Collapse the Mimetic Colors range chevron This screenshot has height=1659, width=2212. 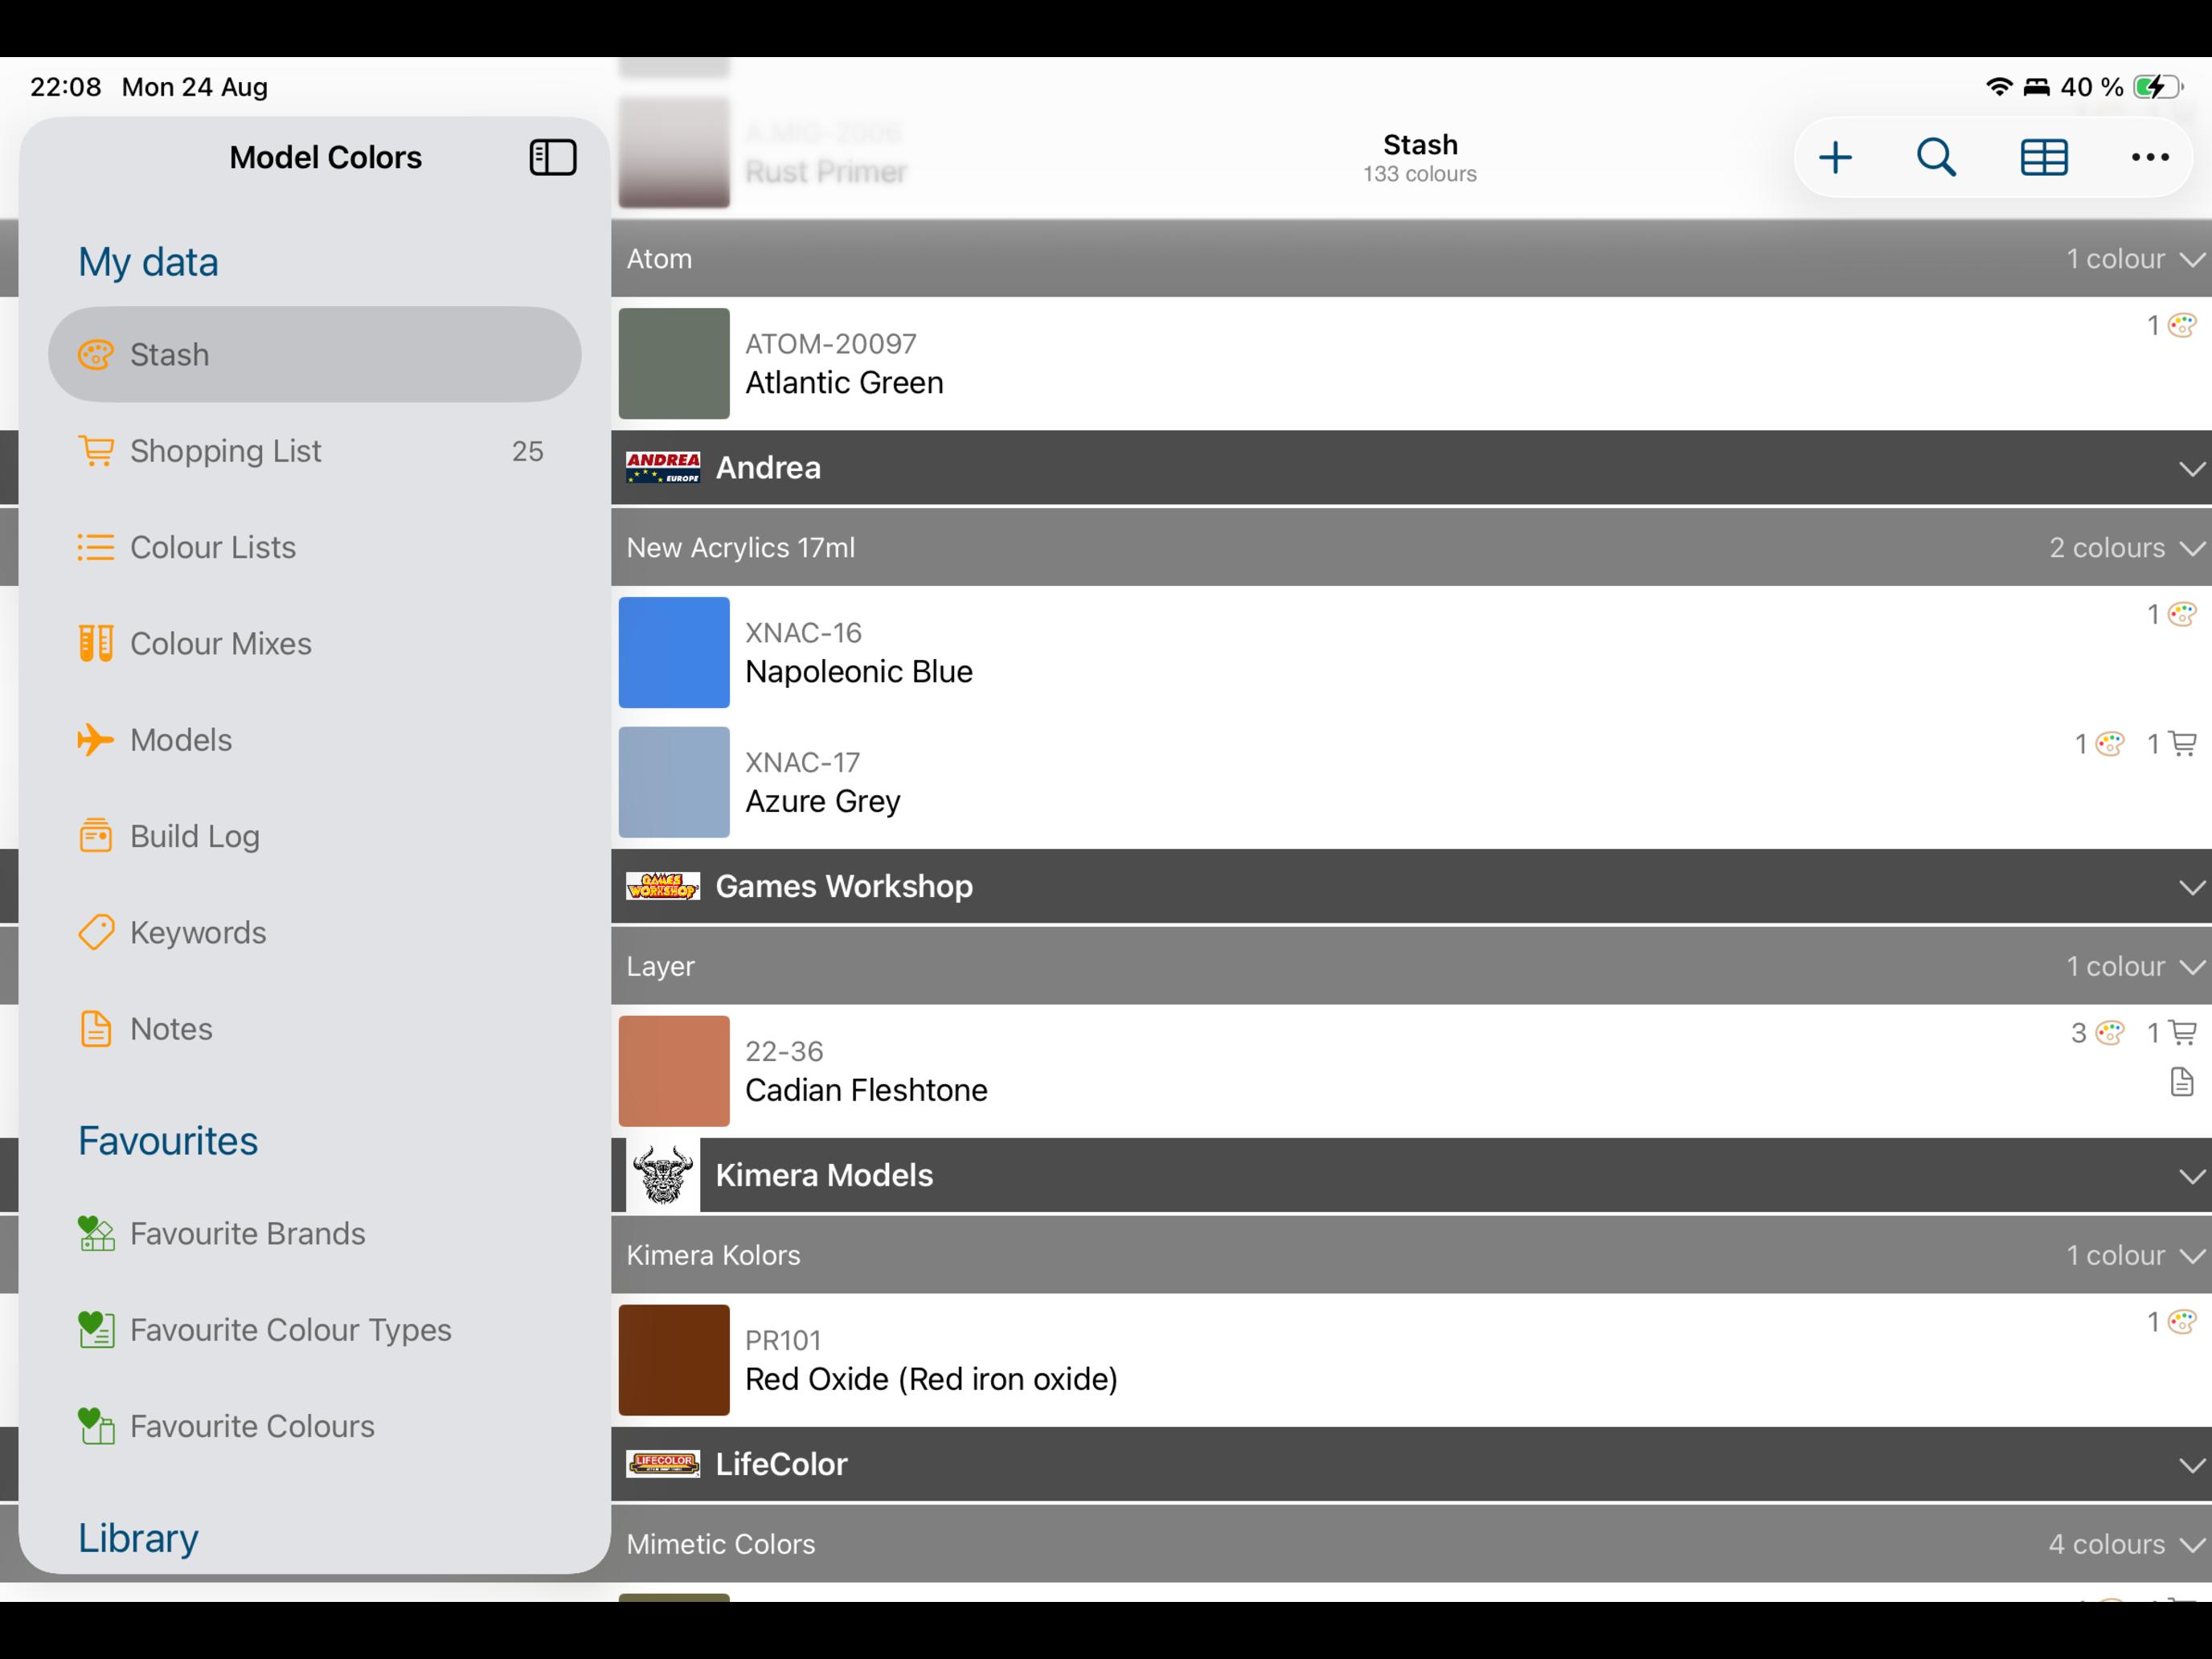(x=2192, y=1545)
